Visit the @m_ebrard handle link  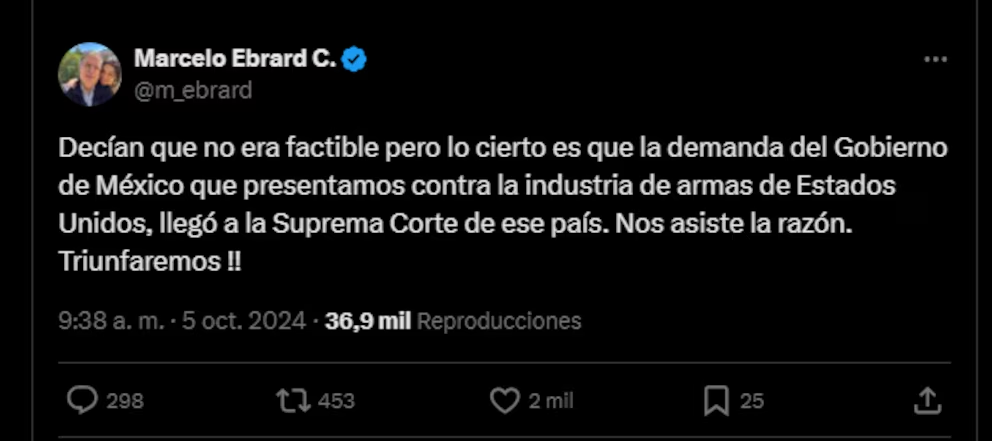(x=193, y=90)
